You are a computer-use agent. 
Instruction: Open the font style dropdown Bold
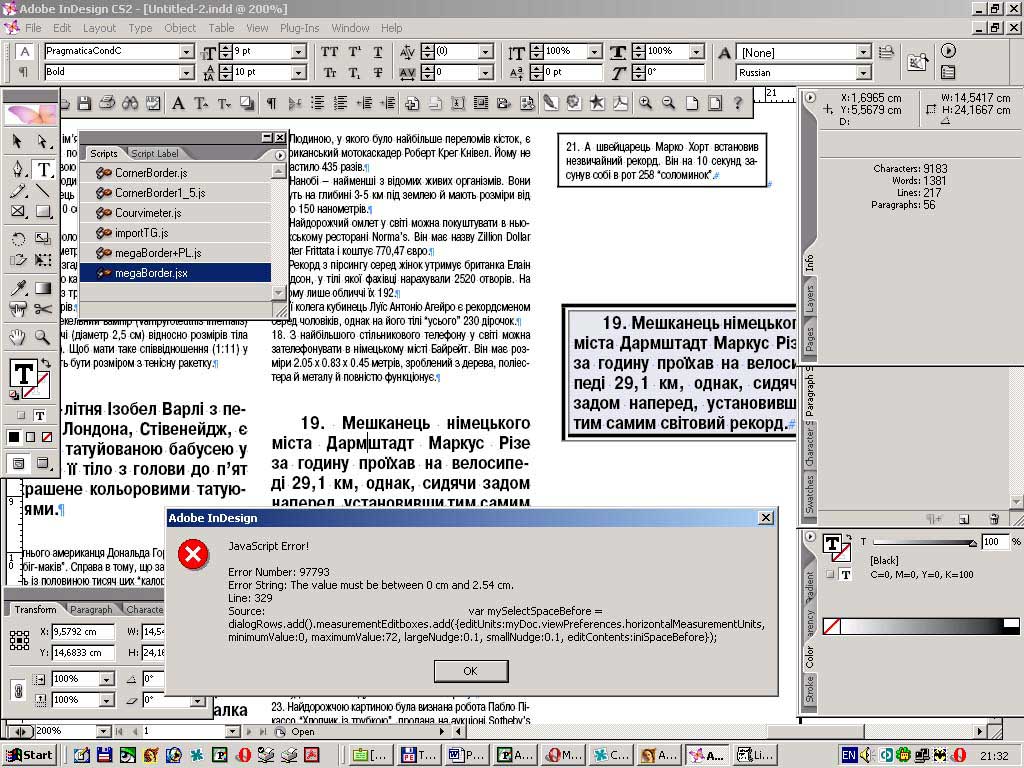(x=187, y=72)
